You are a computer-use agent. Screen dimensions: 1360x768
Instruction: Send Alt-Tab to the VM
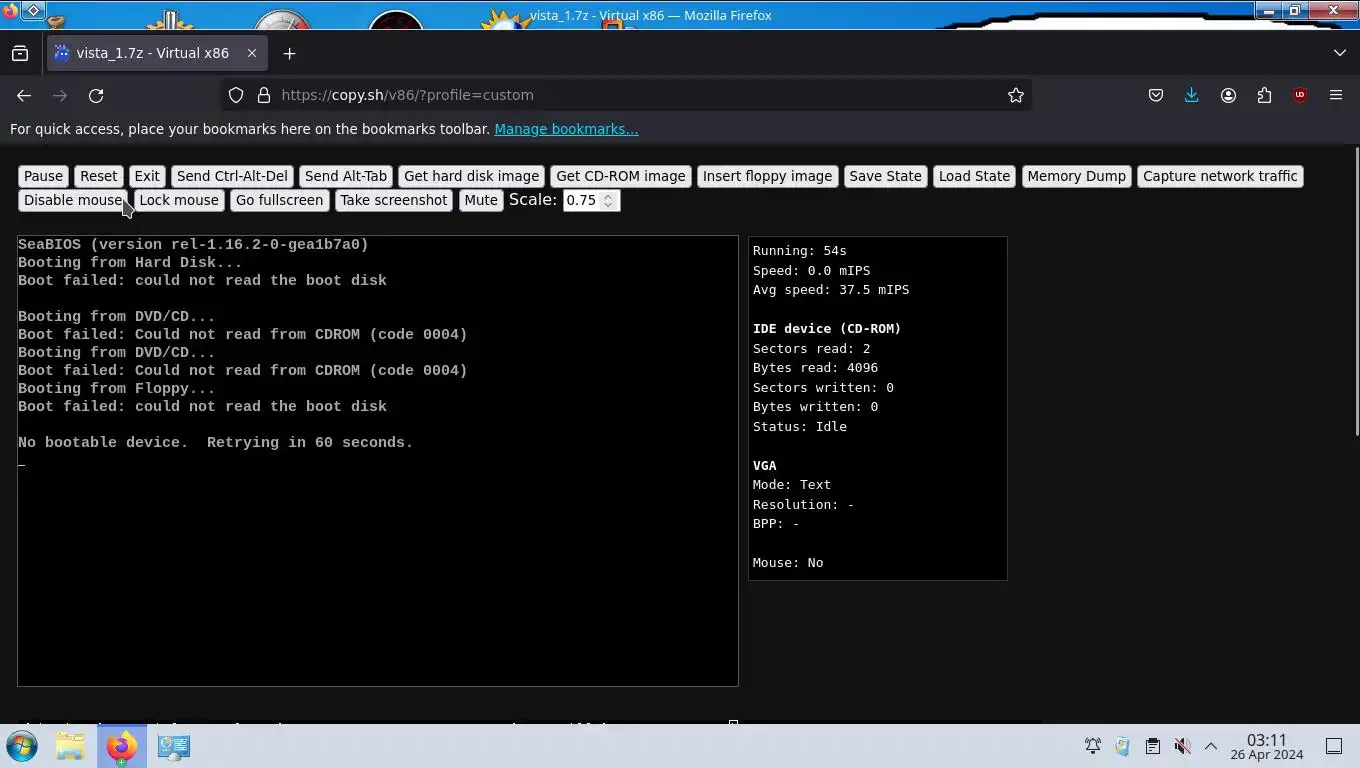pyautogui.click(x=346, y=176)
